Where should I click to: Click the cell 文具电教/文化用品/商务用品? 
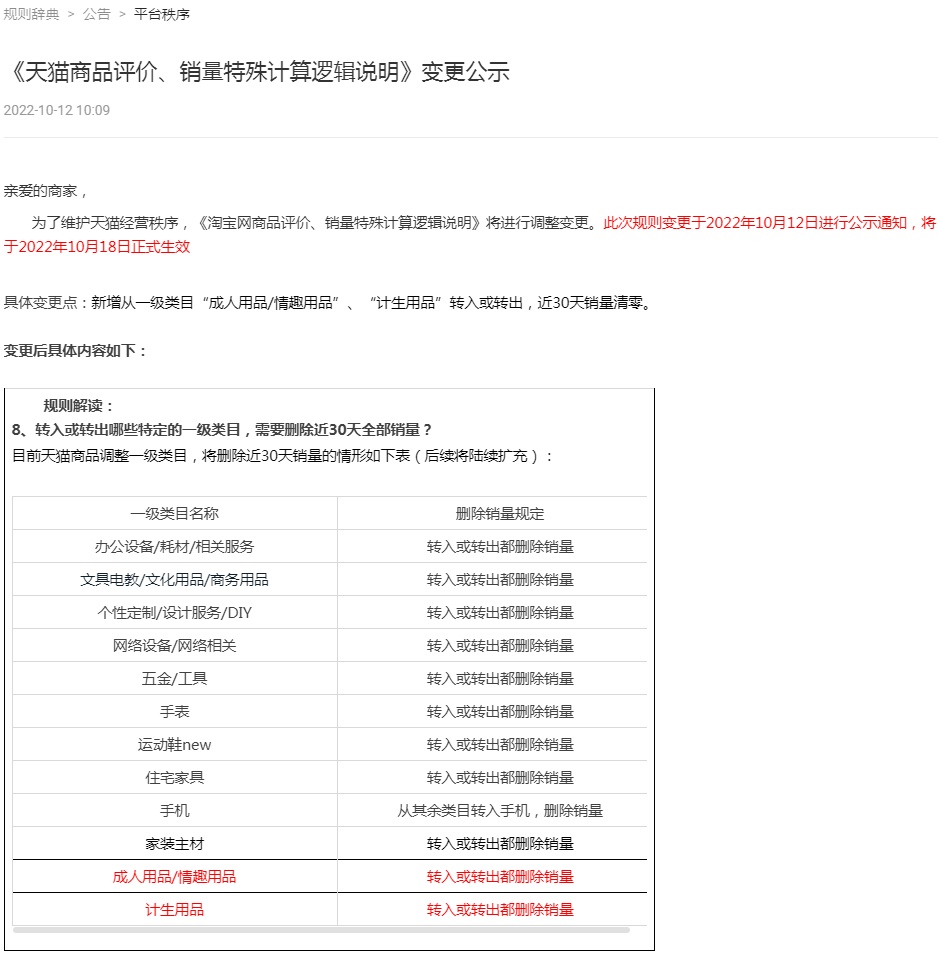pos(174,580)
